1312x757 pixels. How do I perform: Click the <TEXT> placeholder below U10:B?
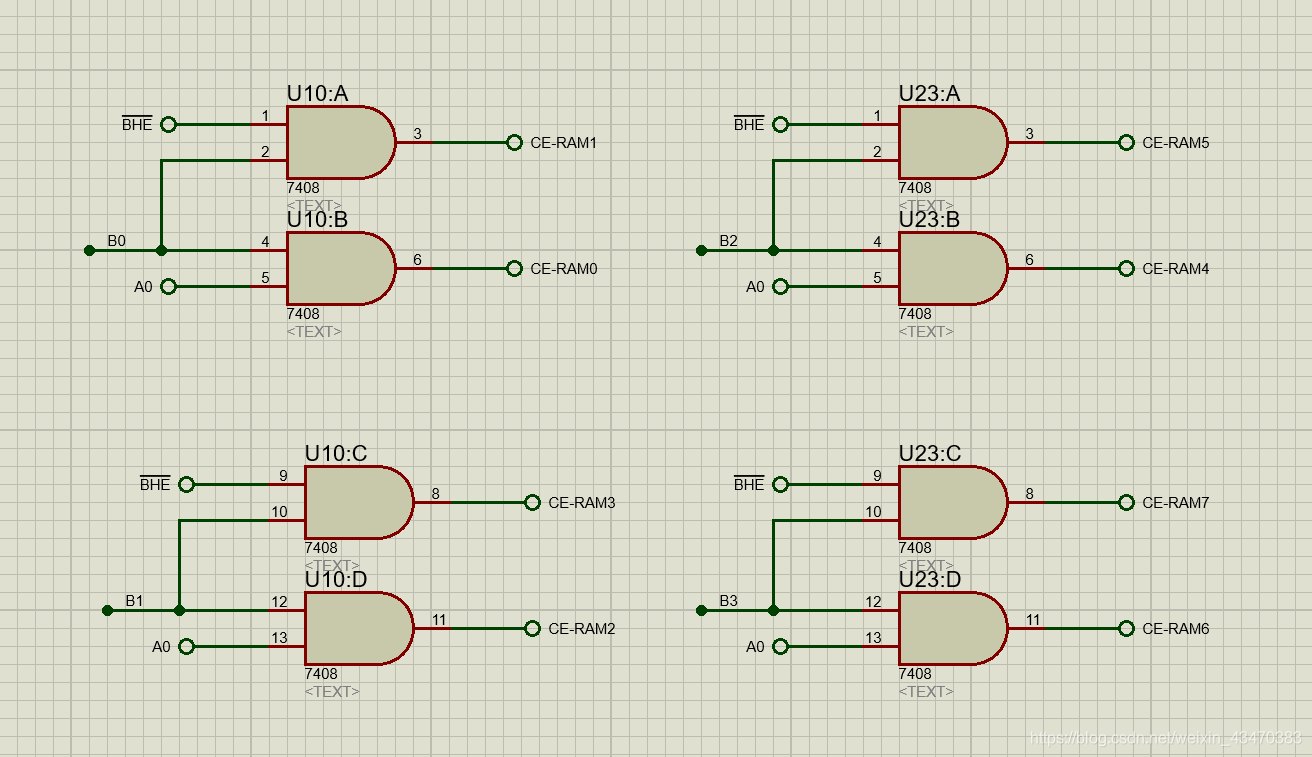coord(314,331)
